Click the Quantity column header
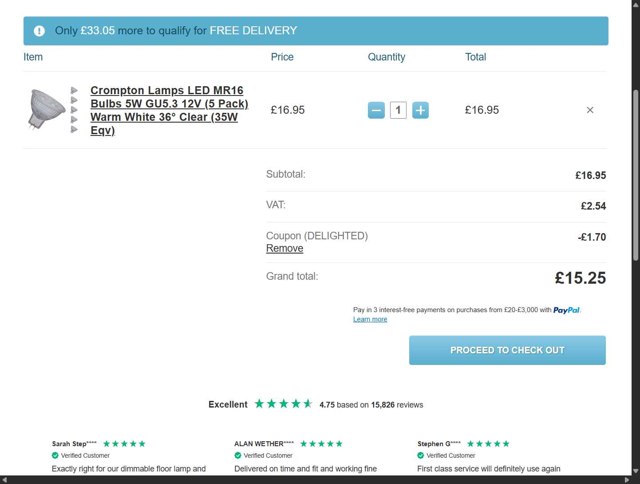This screenshot has width=640, height=484. point(387,57)
